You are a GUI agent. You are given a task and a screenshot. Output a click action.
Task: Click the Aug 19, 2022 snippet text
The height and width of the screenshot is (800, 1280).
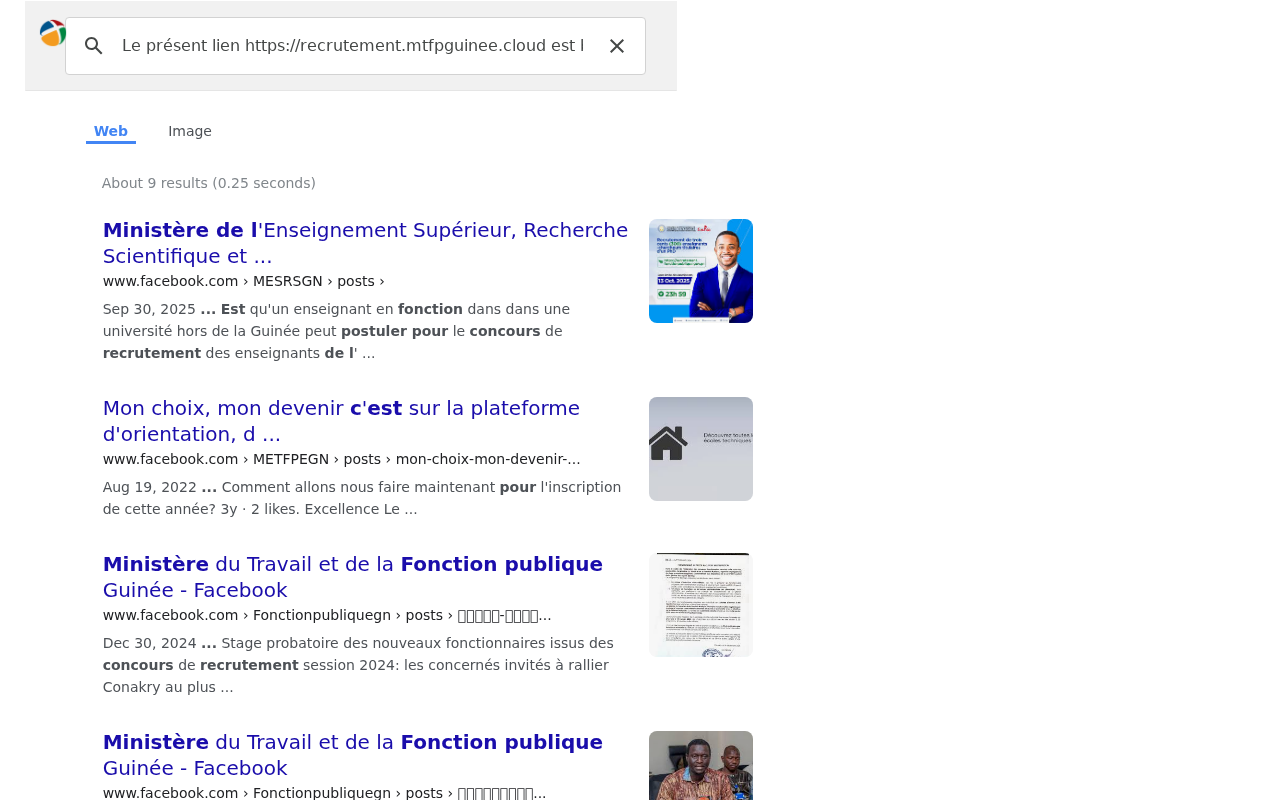pos(362,498)
